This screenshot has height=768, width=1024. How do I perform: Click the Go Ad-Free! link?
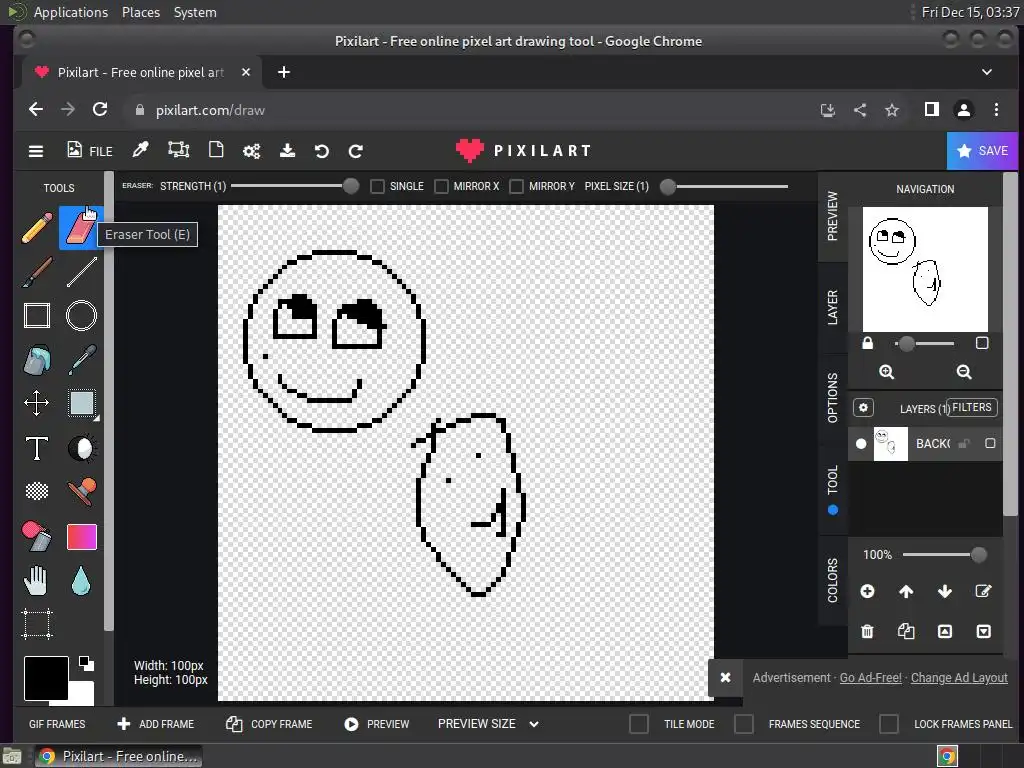[x=871, y=678]
